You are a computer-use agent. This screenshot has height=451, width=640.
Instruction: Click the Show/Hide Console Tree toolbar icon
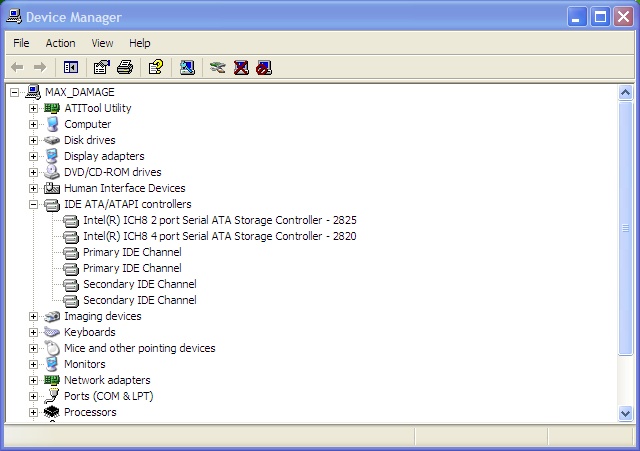coord(71,68)
